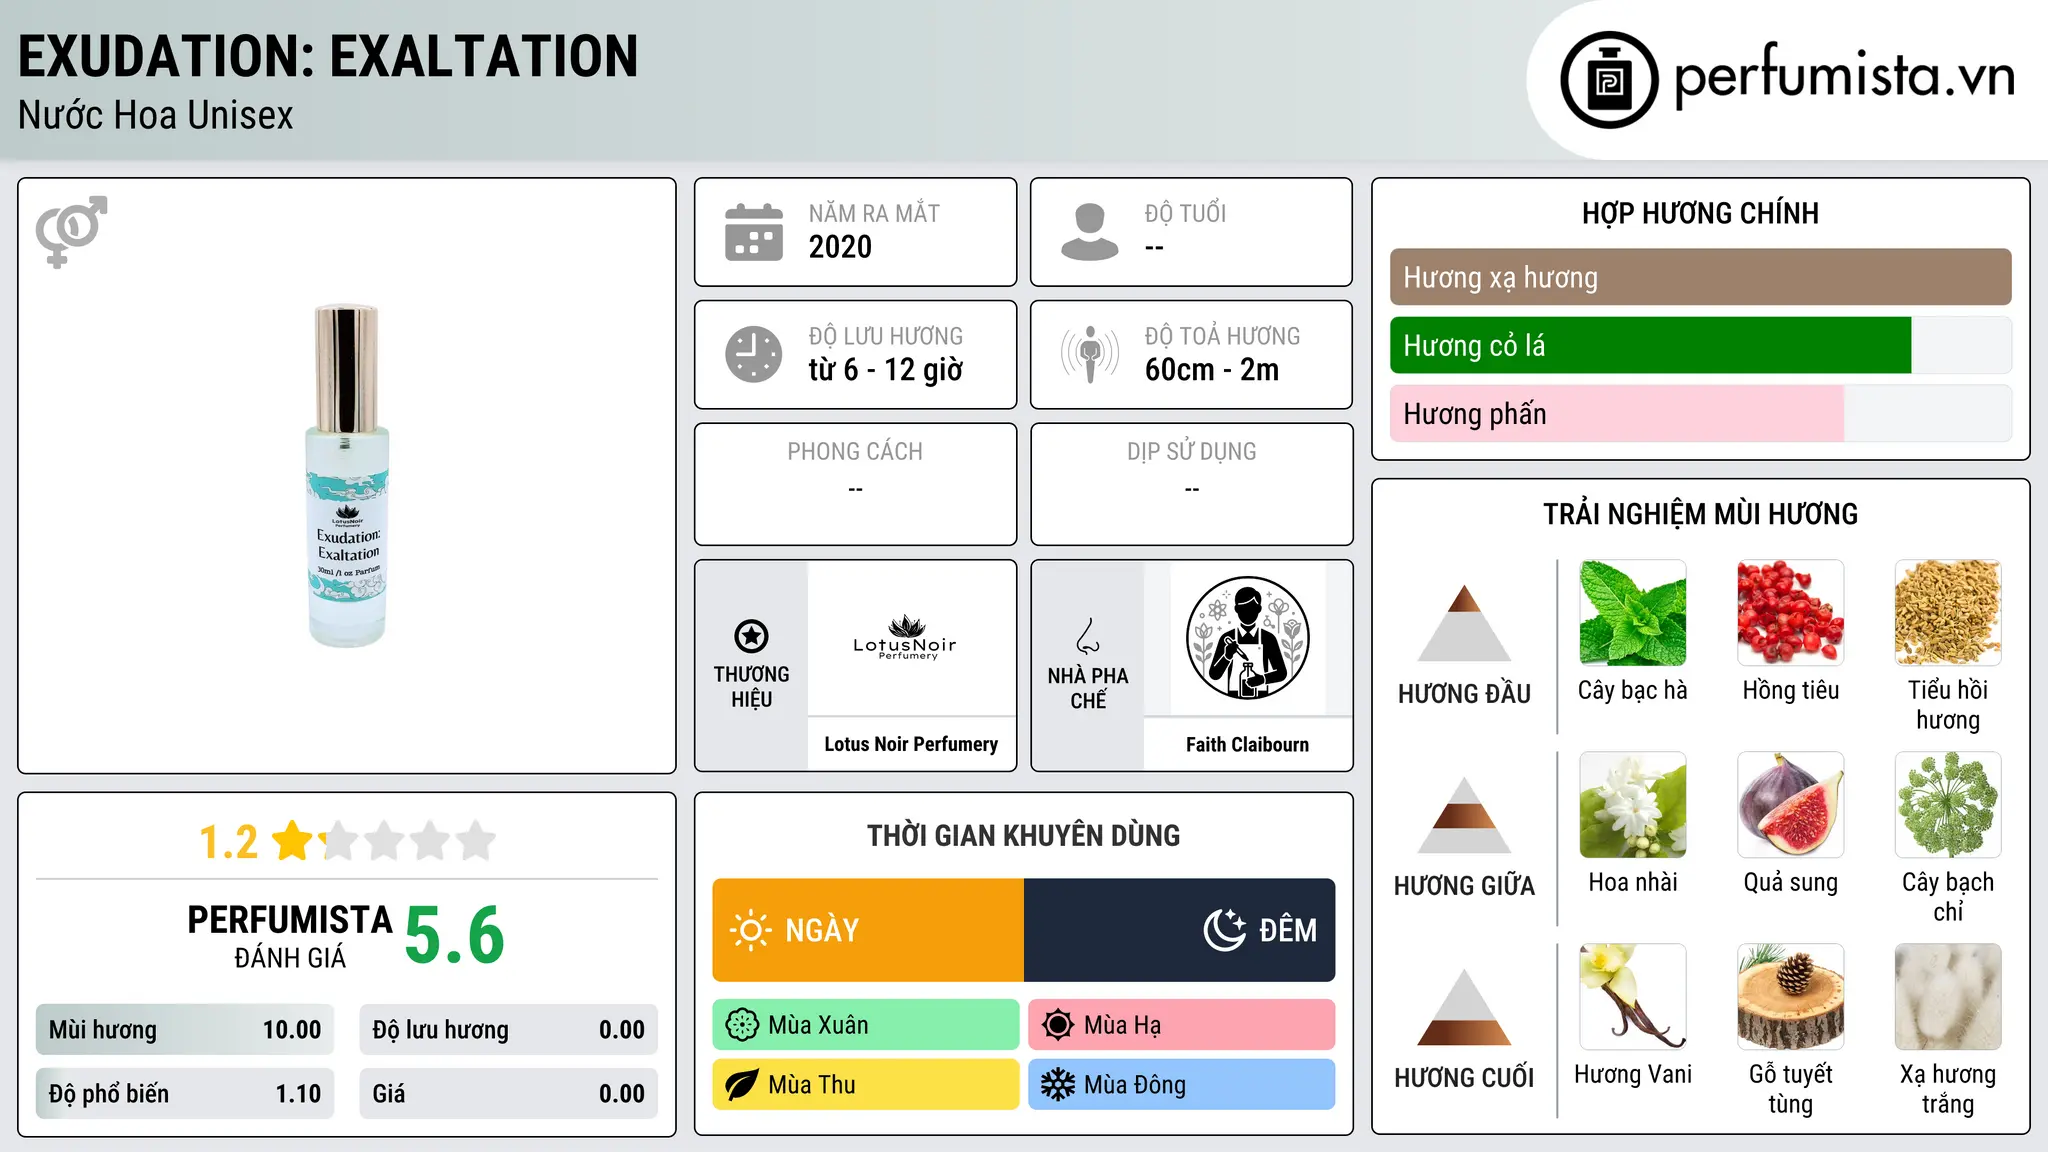The width and height of the screenshot is (2048, 1152).
Task: Click the sillage value 60cm - 2m
Action: coord(1212,370)
